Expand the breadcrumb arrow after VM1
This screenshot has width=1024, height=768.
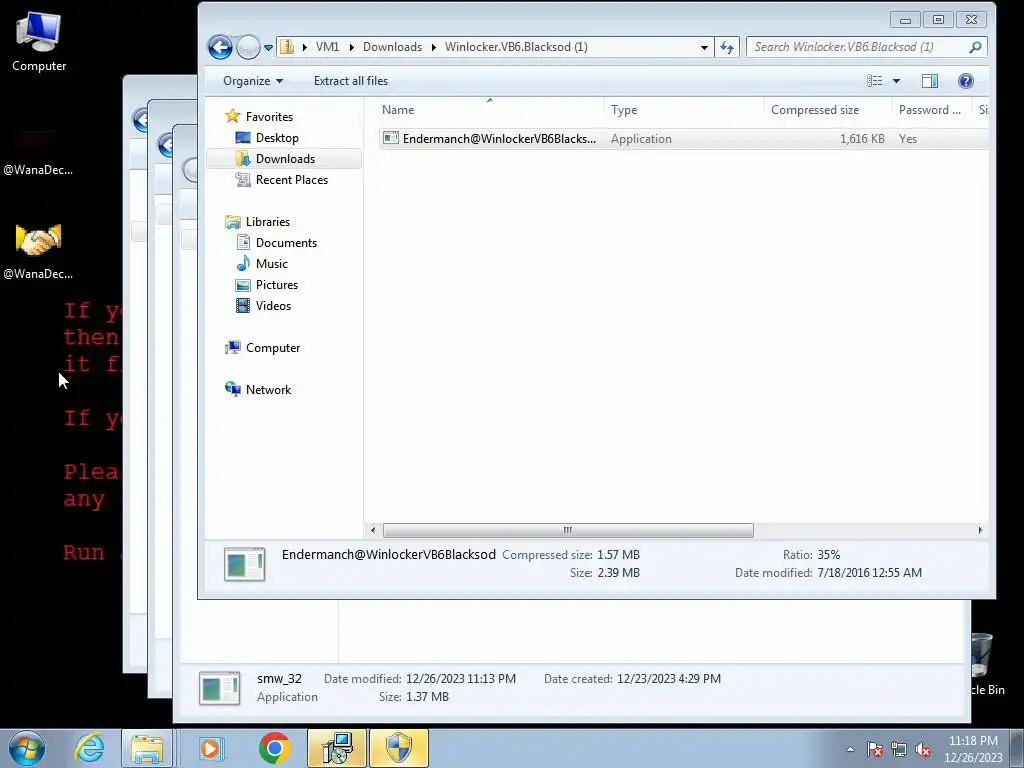pyautogui.click(x=351, y=47)
